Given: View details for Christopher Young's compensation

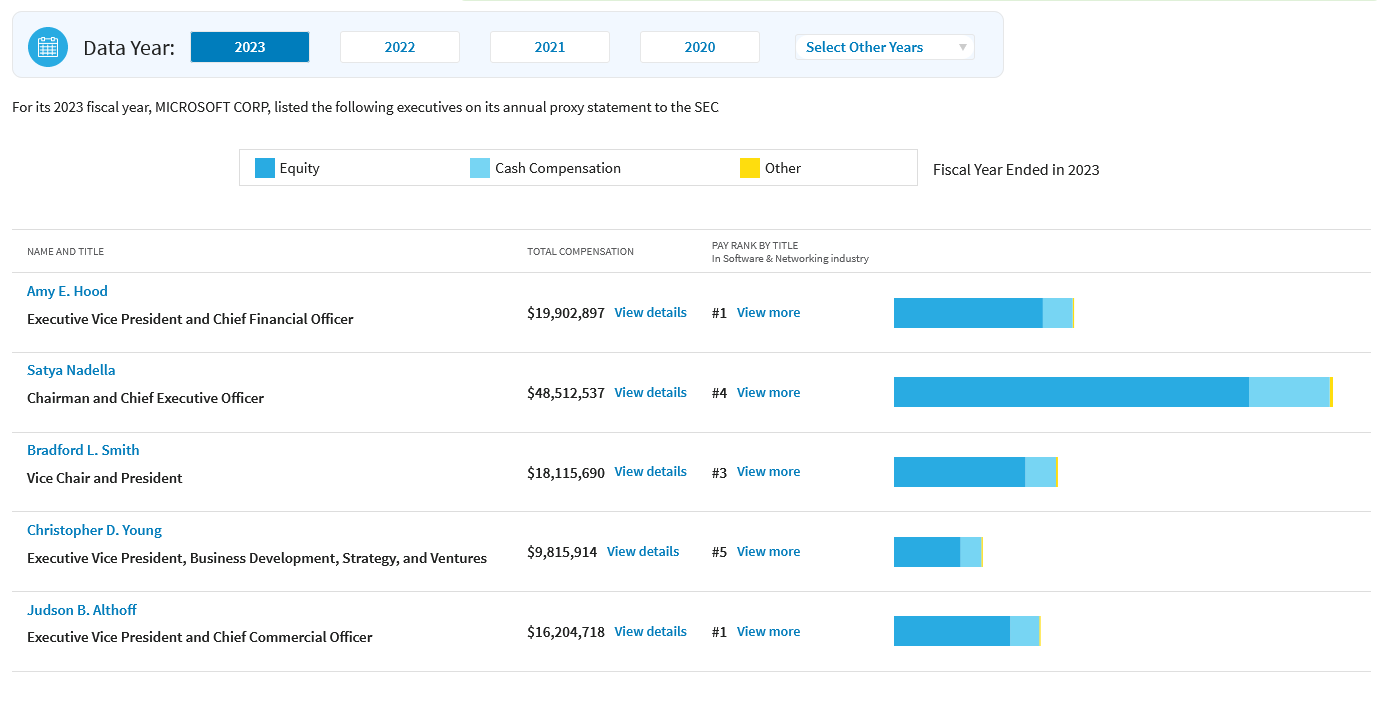Looking at the screenshot, I should point(643,551).
